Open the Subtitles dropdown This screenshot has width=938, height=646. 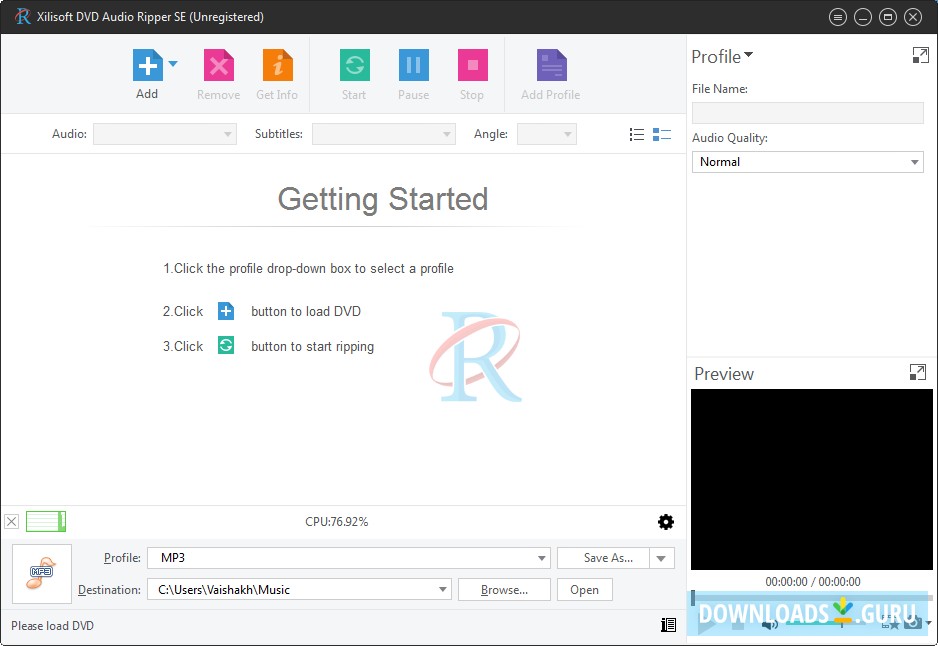coord(383,134)
